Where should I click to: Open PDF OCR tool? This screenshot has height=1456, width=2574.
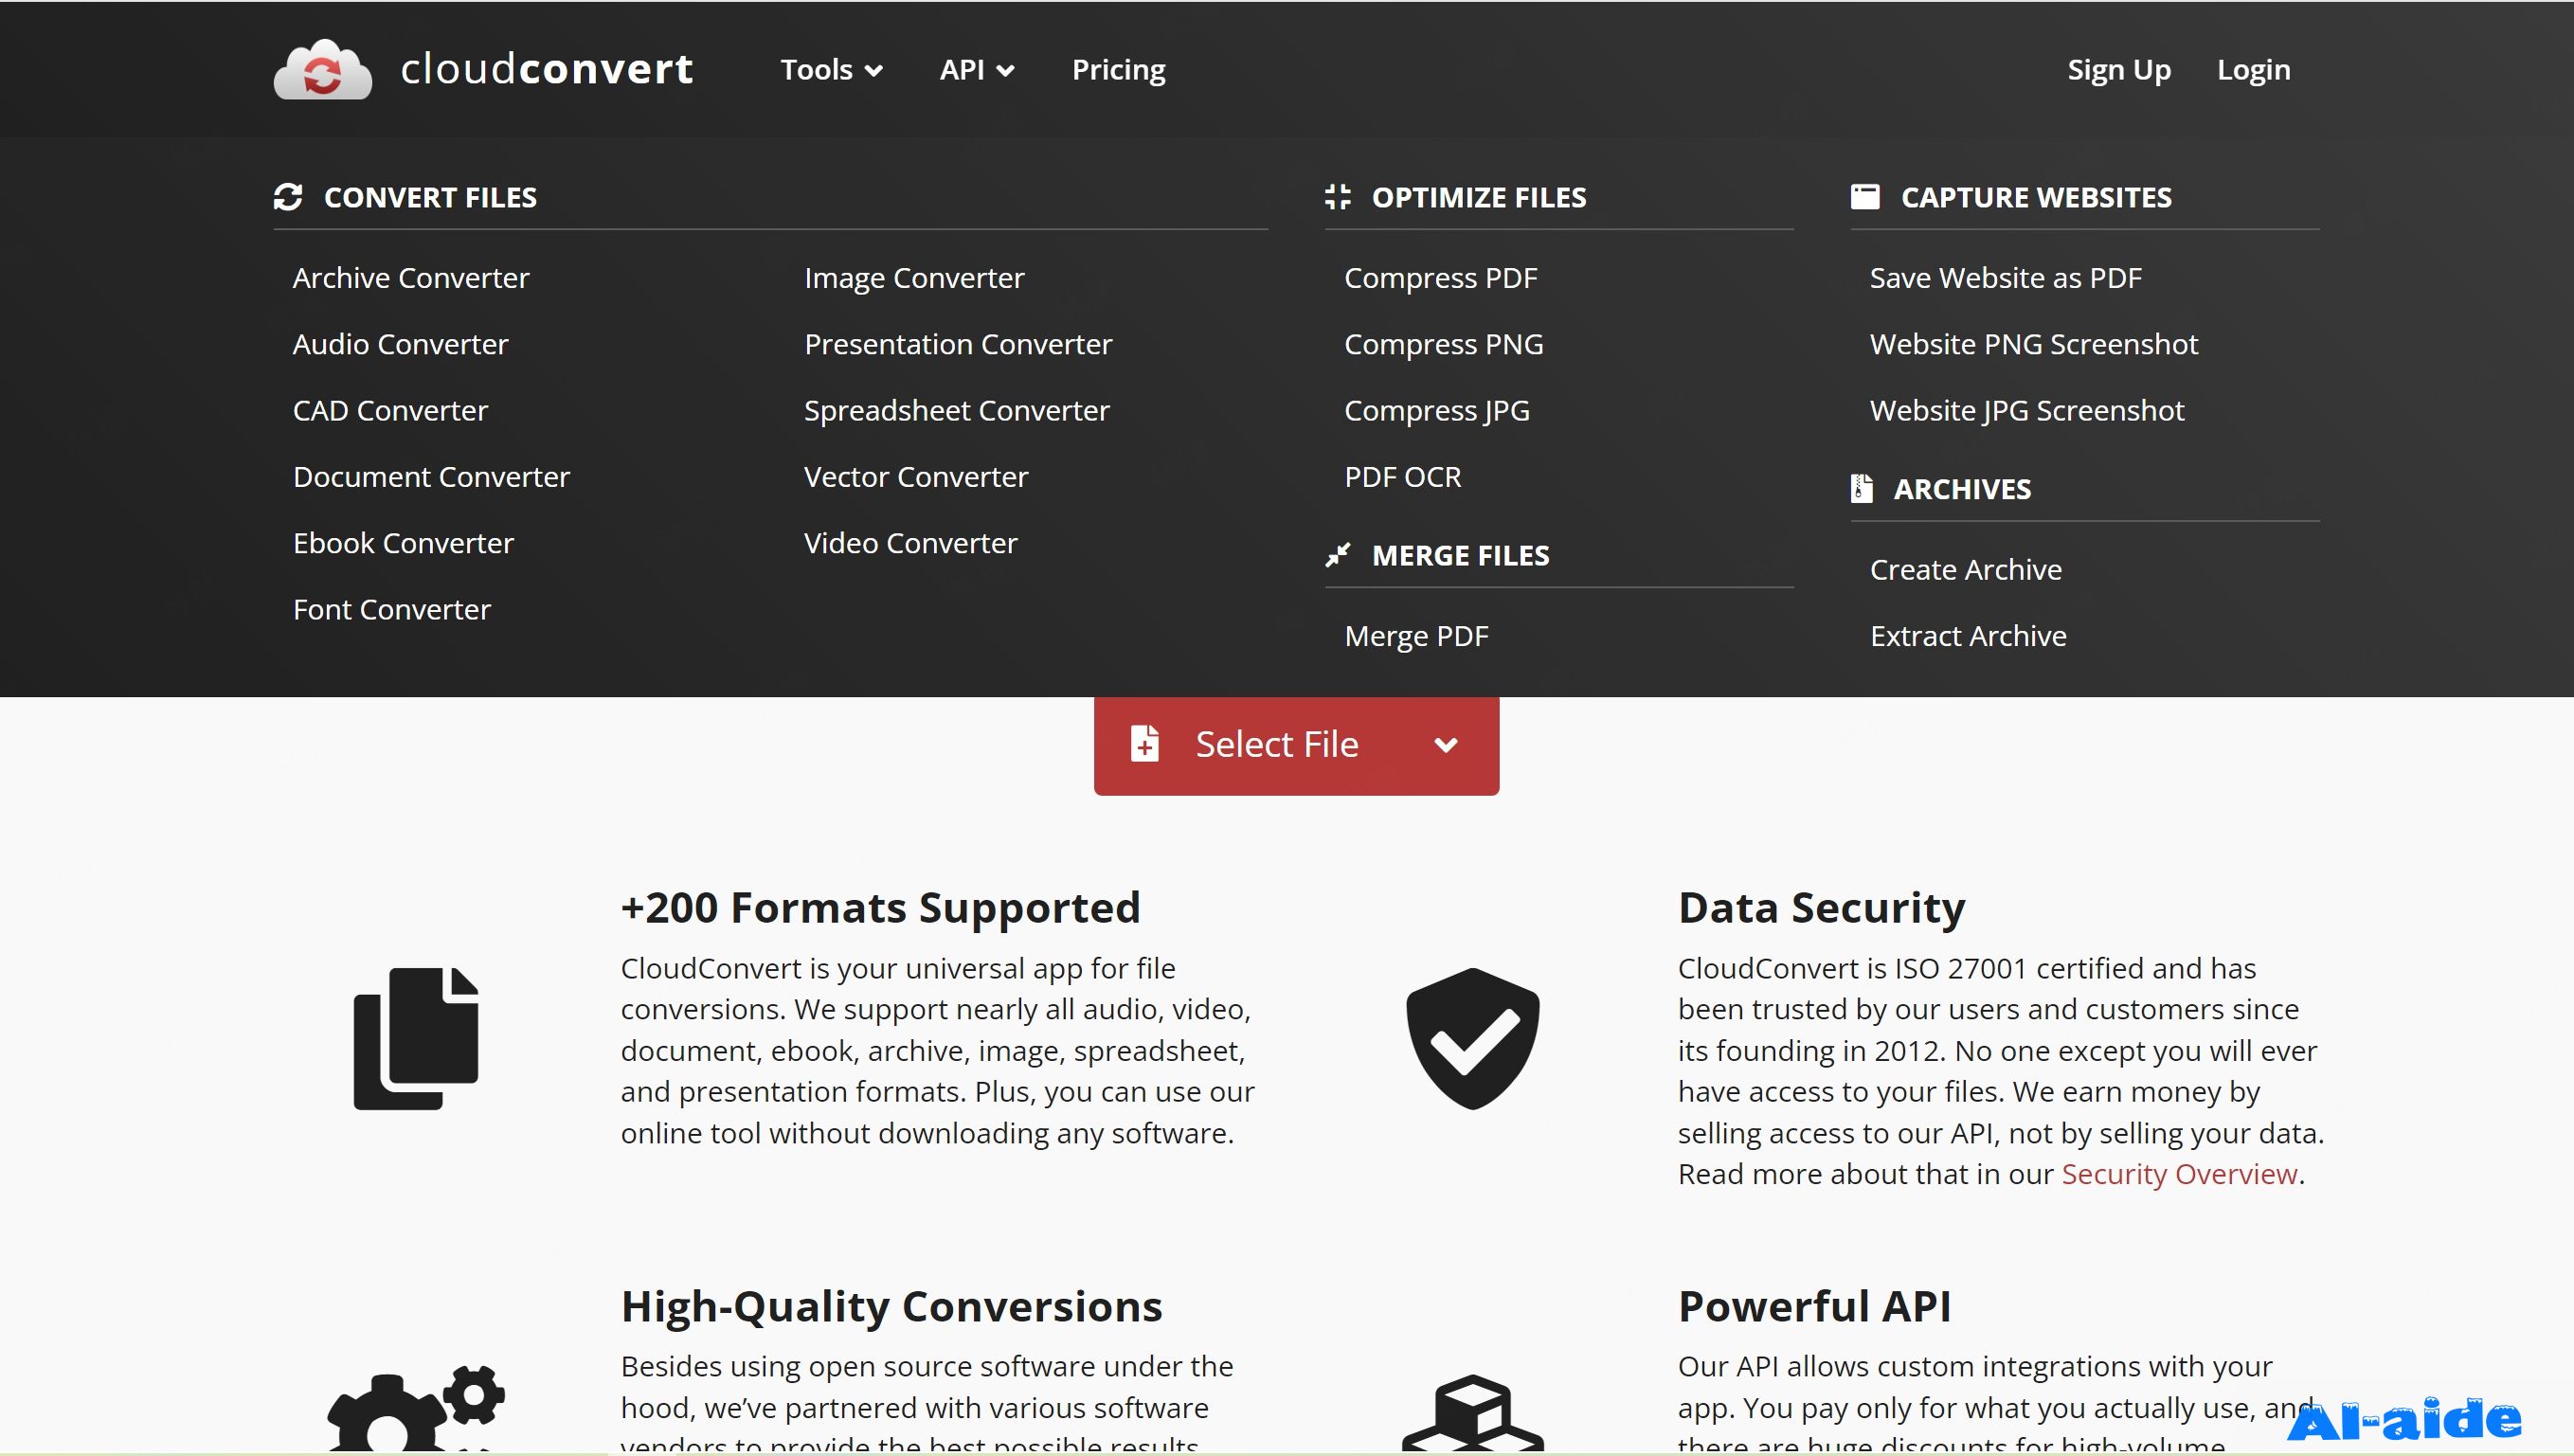pyautogui.click(x=1403, y=477)
